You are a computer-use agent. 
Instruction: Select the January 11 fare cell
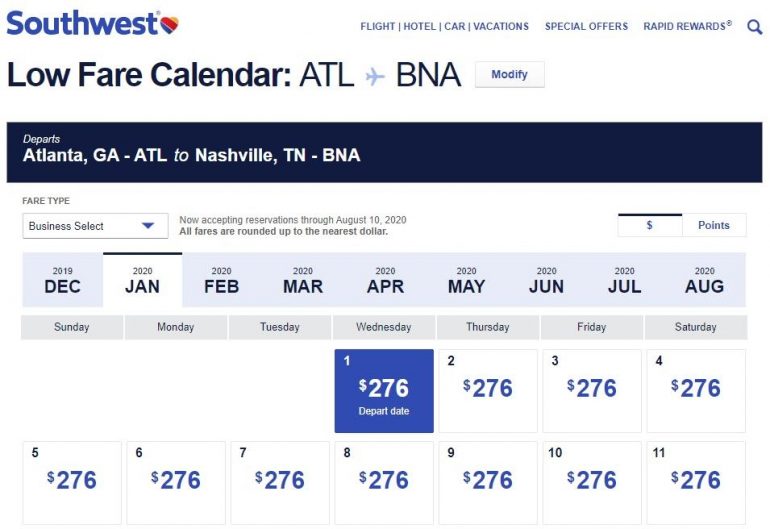pos(696,481)
